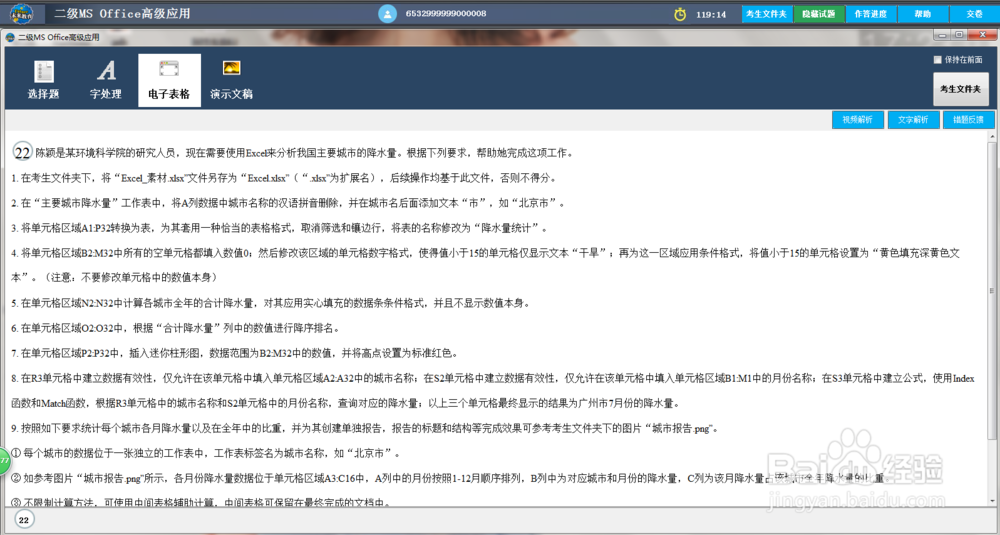Viewport: 1000px width, 535px height.
Task: Click step 3 text about 降水量统计
Action: click(279, 228)
